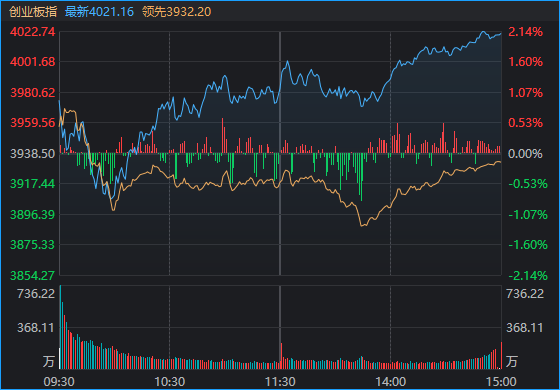
Task: Select the 3959.56 price axis label
Action: tap(32, 123)
